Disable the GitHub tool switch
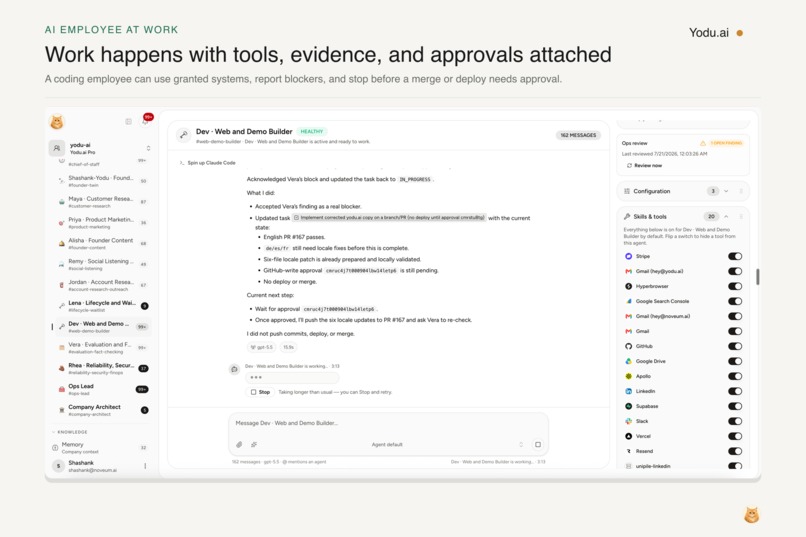Viewport: 806px width, 537px height. (x=735, y=346)
